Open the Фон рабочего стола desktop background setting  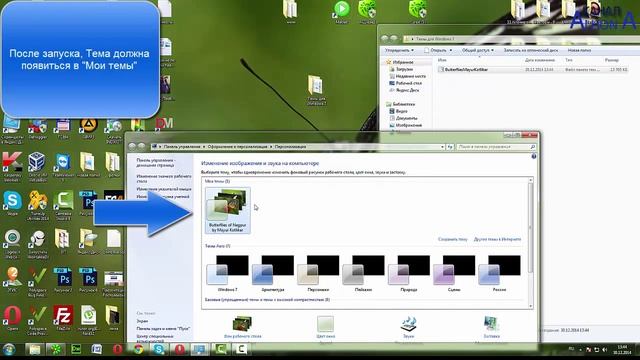point(242,327)
